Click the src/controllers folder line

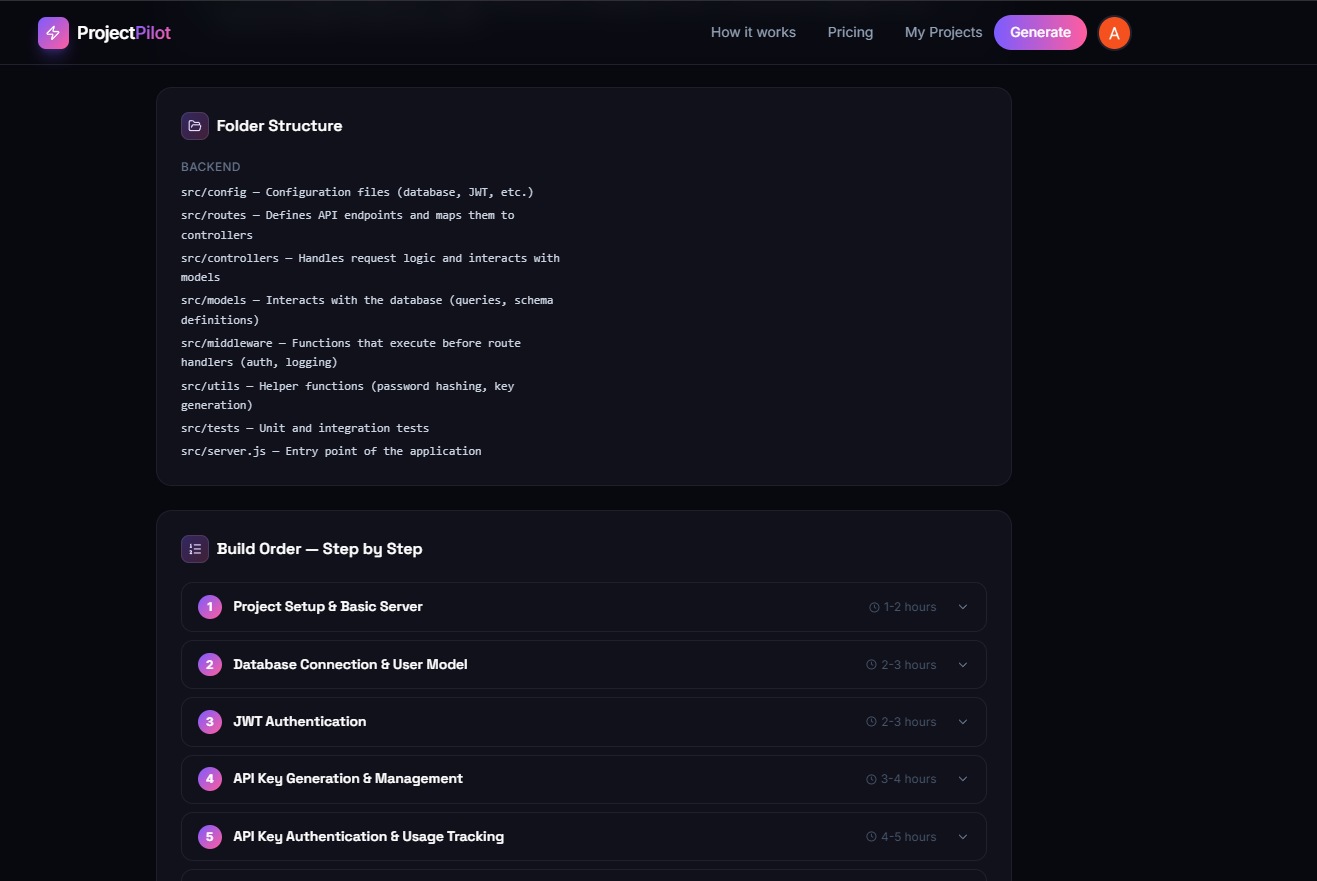[x=370, y=268]
